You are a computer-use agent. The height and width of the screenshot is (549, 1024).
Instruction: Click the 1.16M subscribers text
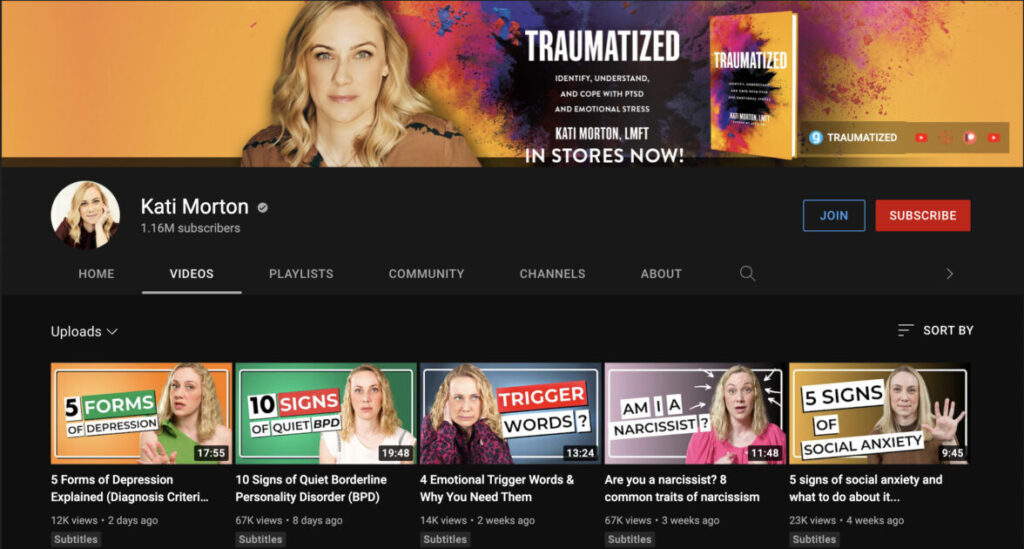point(191,228)
